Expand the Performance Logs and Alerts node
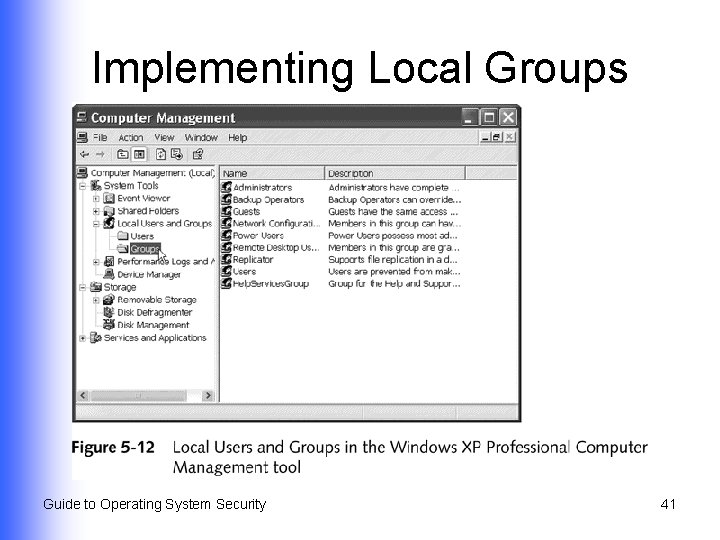This screenshot has height=540, width=720. pyautogui.click(x=96, y=262)
